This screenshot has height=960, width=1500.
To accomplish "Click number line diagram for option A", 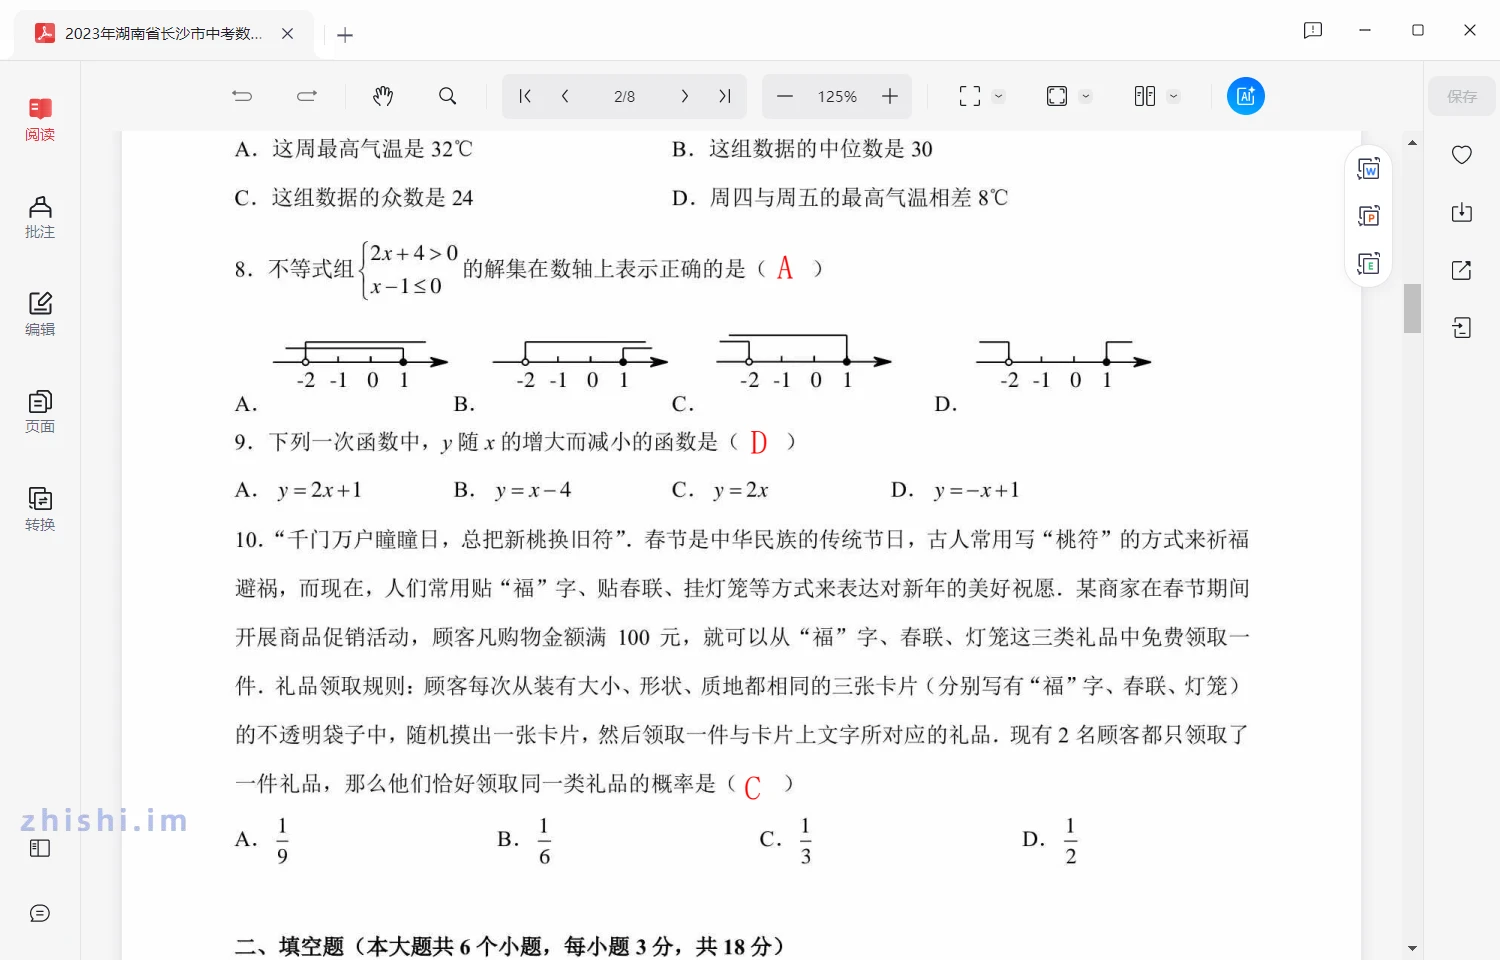I will click(x=361, y=365).
